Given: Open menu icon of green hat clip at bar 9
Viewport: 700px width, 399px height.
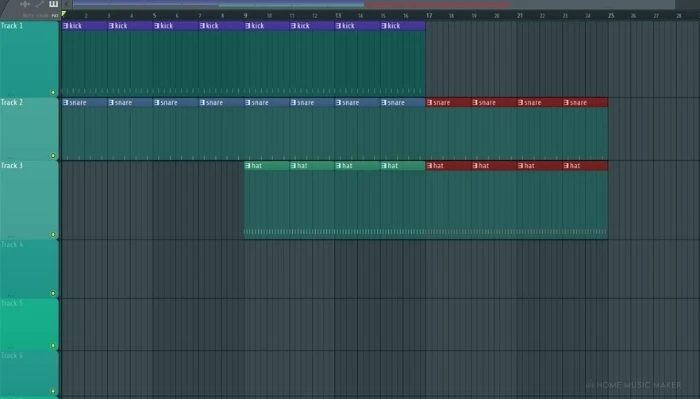Looking at the screenshot, I should point(248,166).
